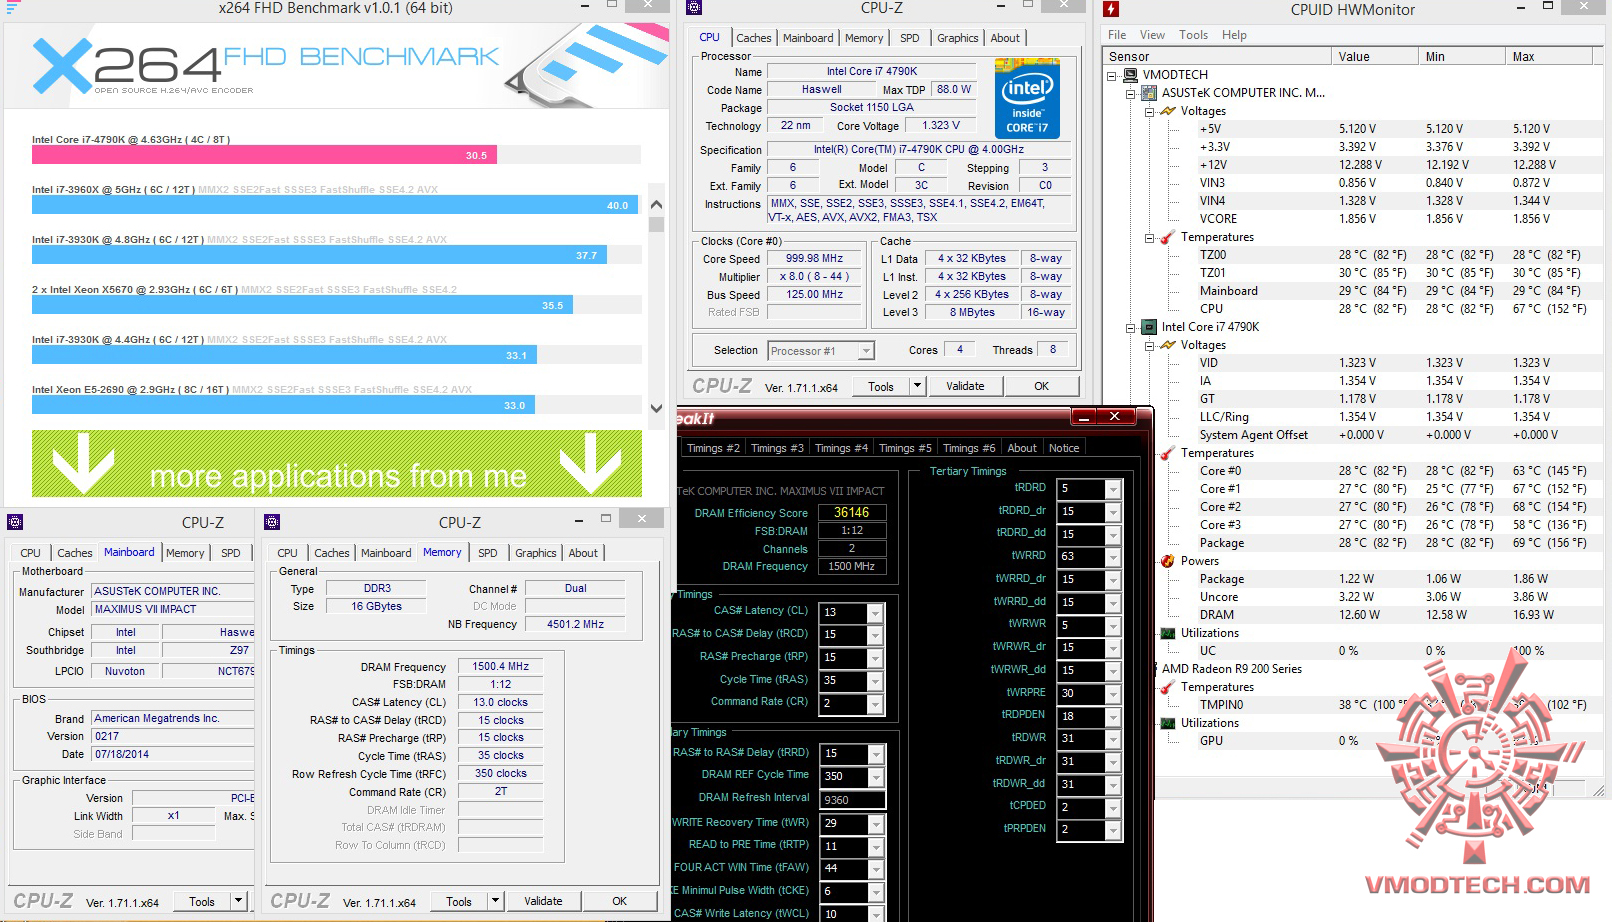
Task: Click the thermometer icon above TMPIN0
Action: point(1167,687)
